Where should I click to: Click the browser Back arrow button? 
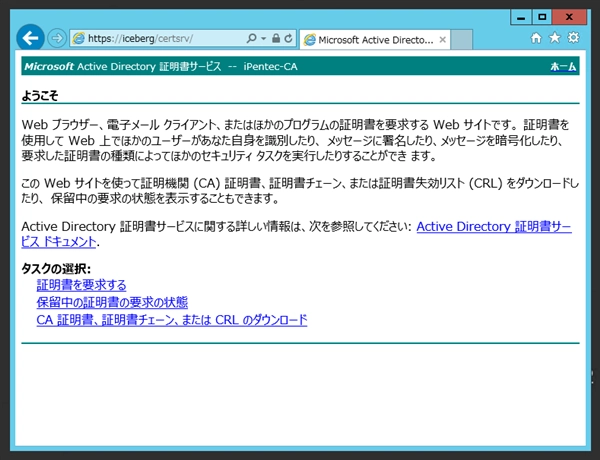point(30,38)
